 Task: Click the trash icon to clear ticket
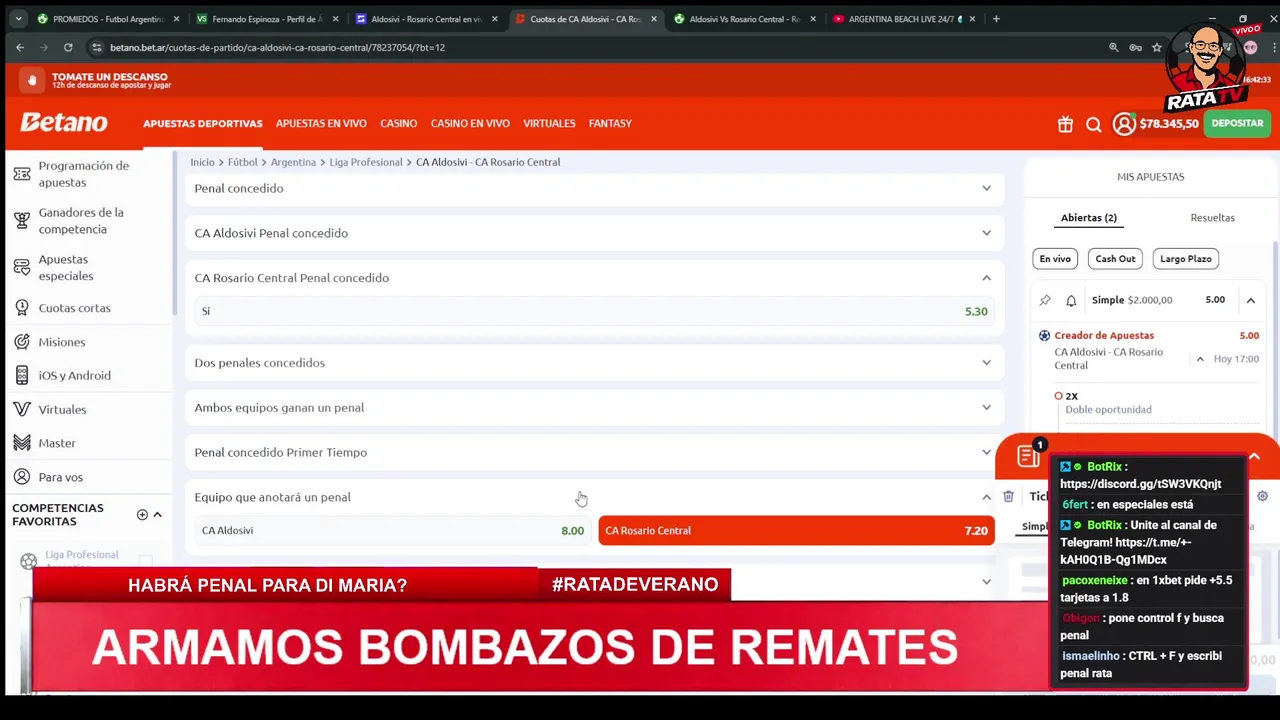pos(1008,496)
